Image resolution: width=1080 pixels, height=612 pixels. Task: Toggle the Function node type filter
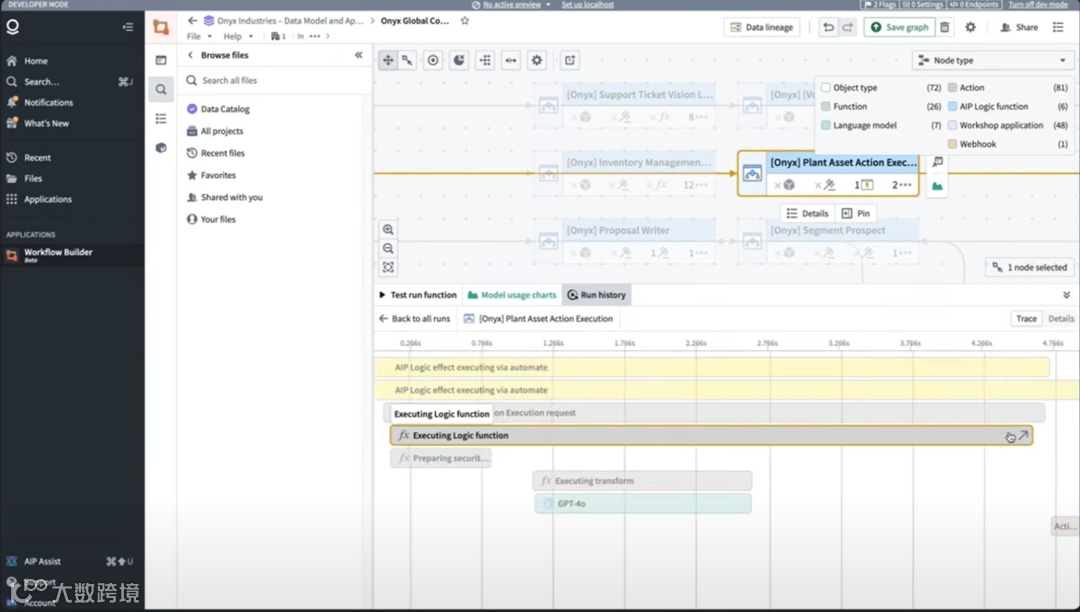826,107
